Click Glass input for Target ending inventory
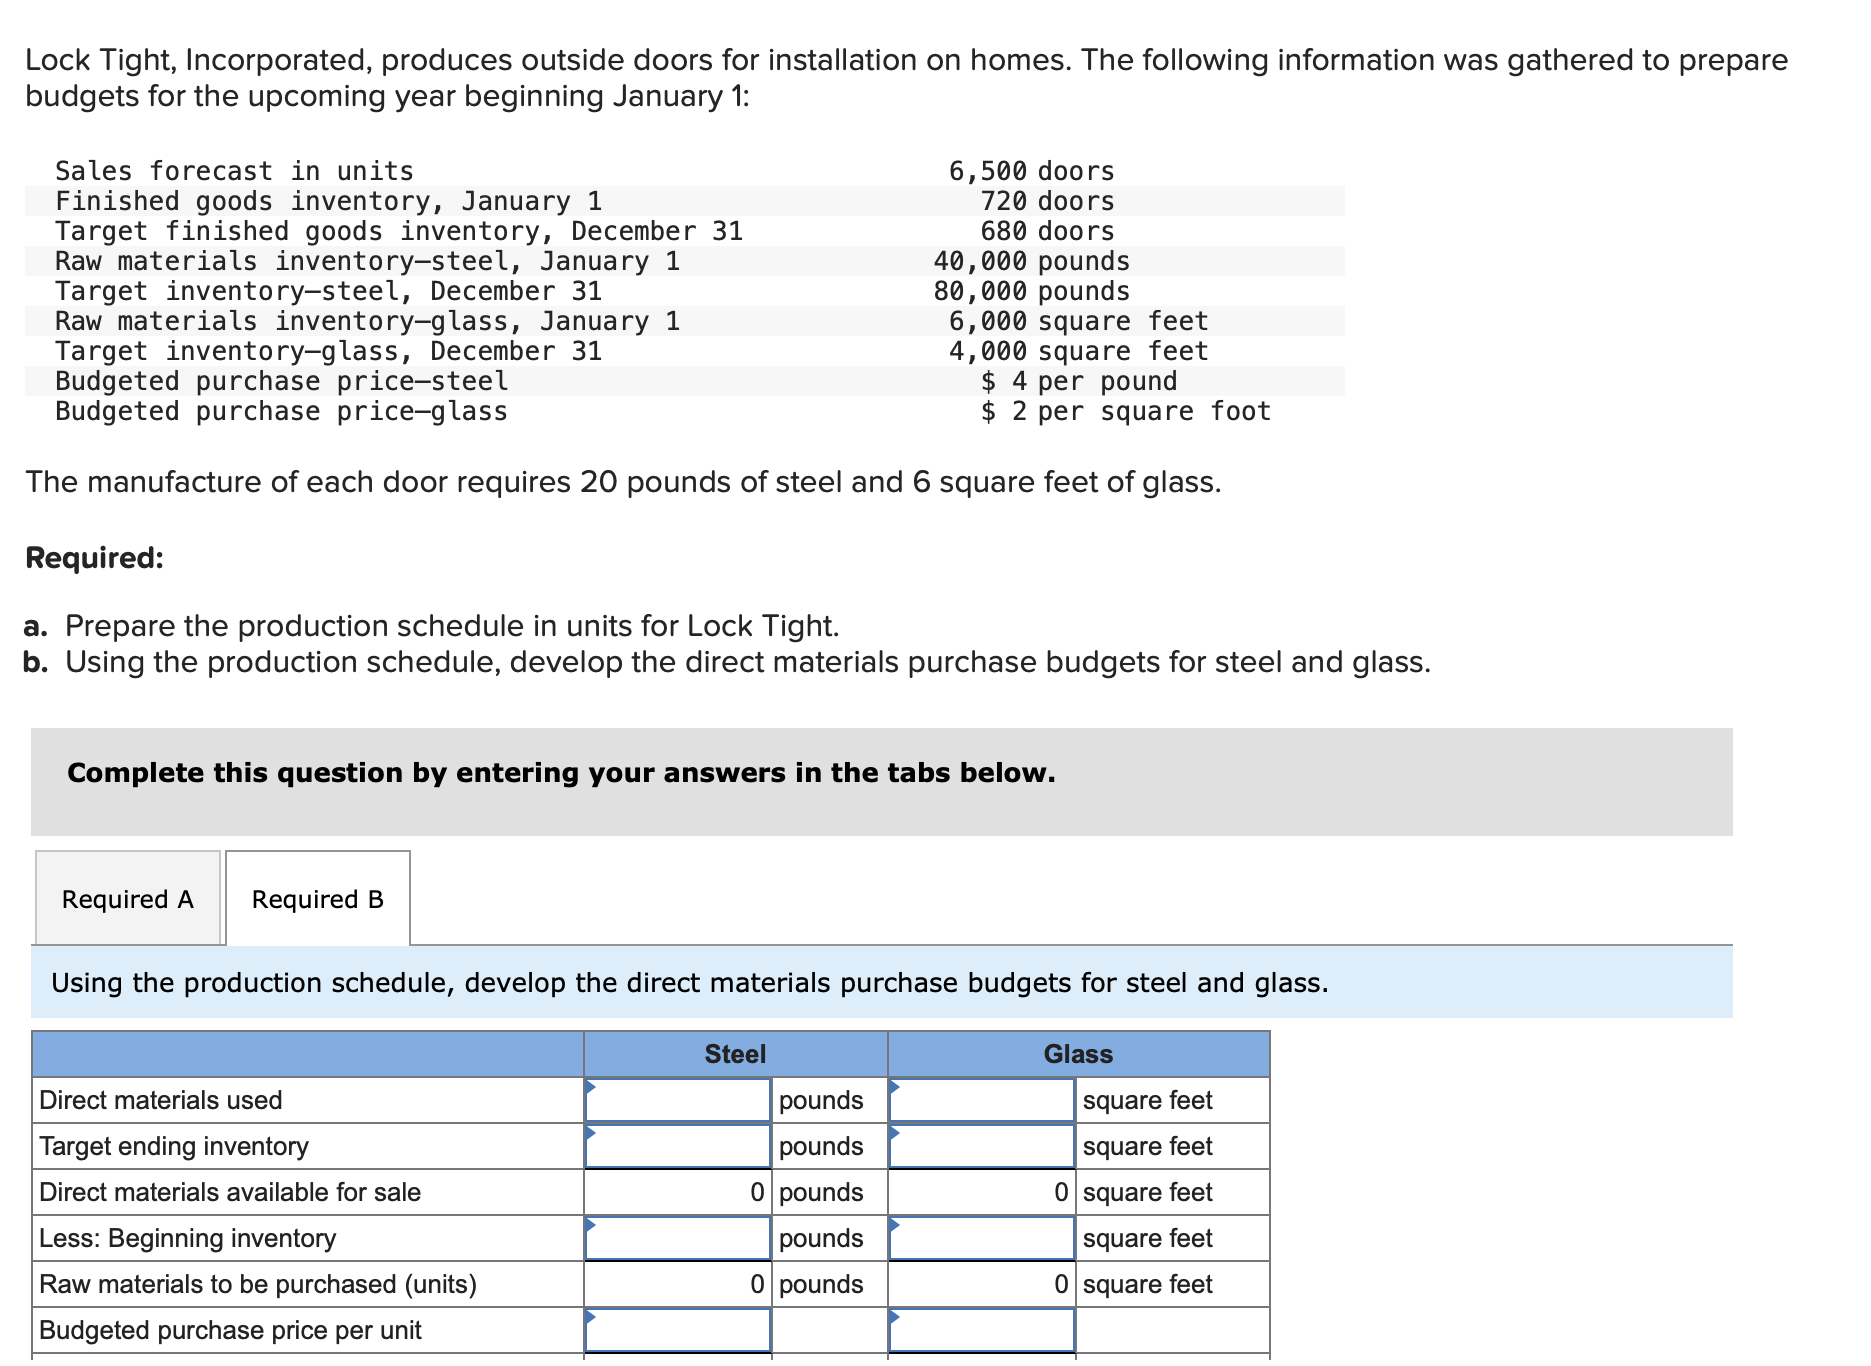1871x1366 pixels. pos(982,1146)
